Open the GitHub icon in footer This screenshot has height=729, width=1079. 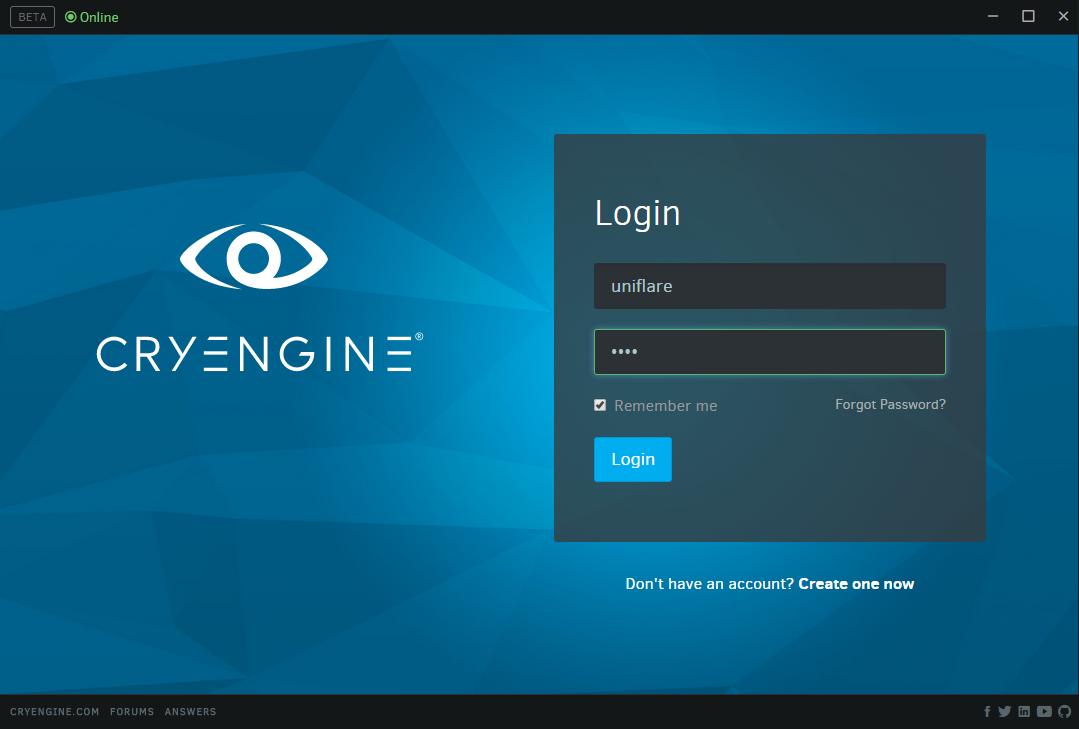1065,712
